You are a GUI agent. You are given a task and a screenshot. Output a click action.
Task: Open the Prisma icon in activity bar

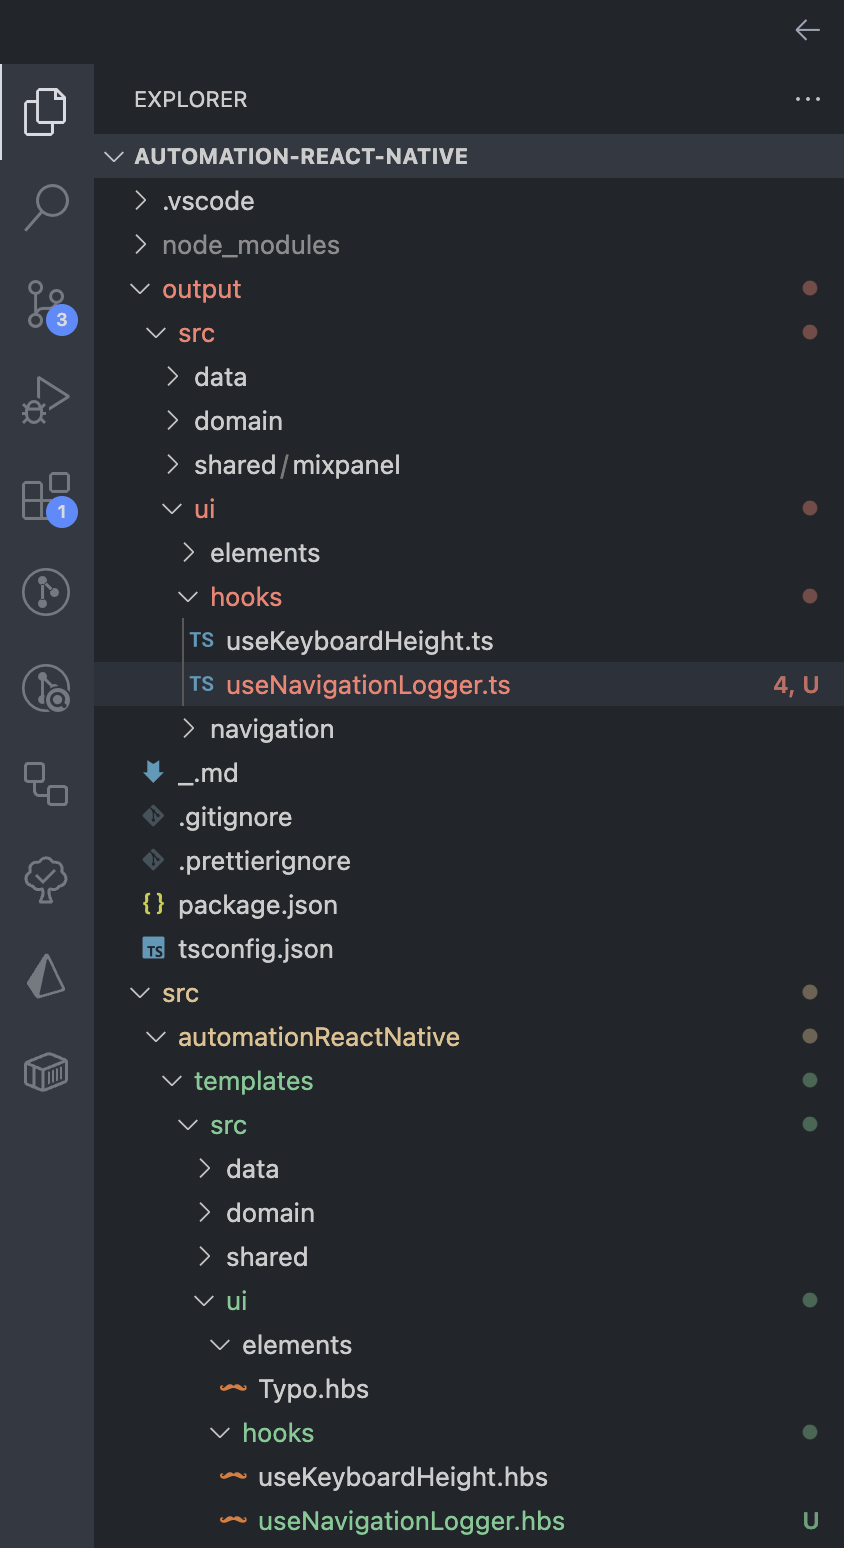(x=46, y=975)
